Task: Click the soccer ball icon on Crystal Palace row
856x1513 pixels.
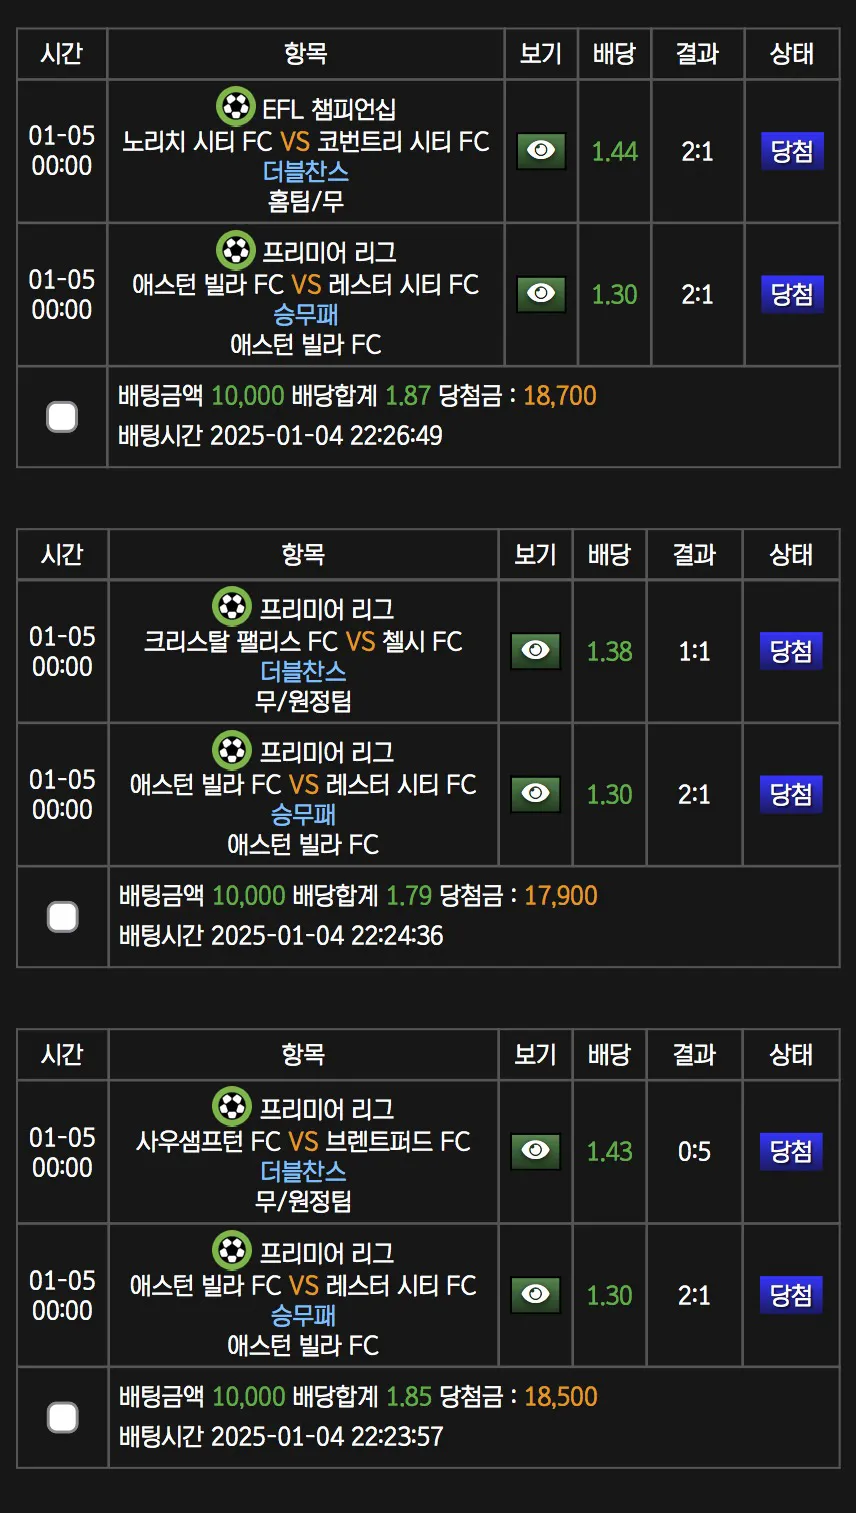Action: point(232,607)
